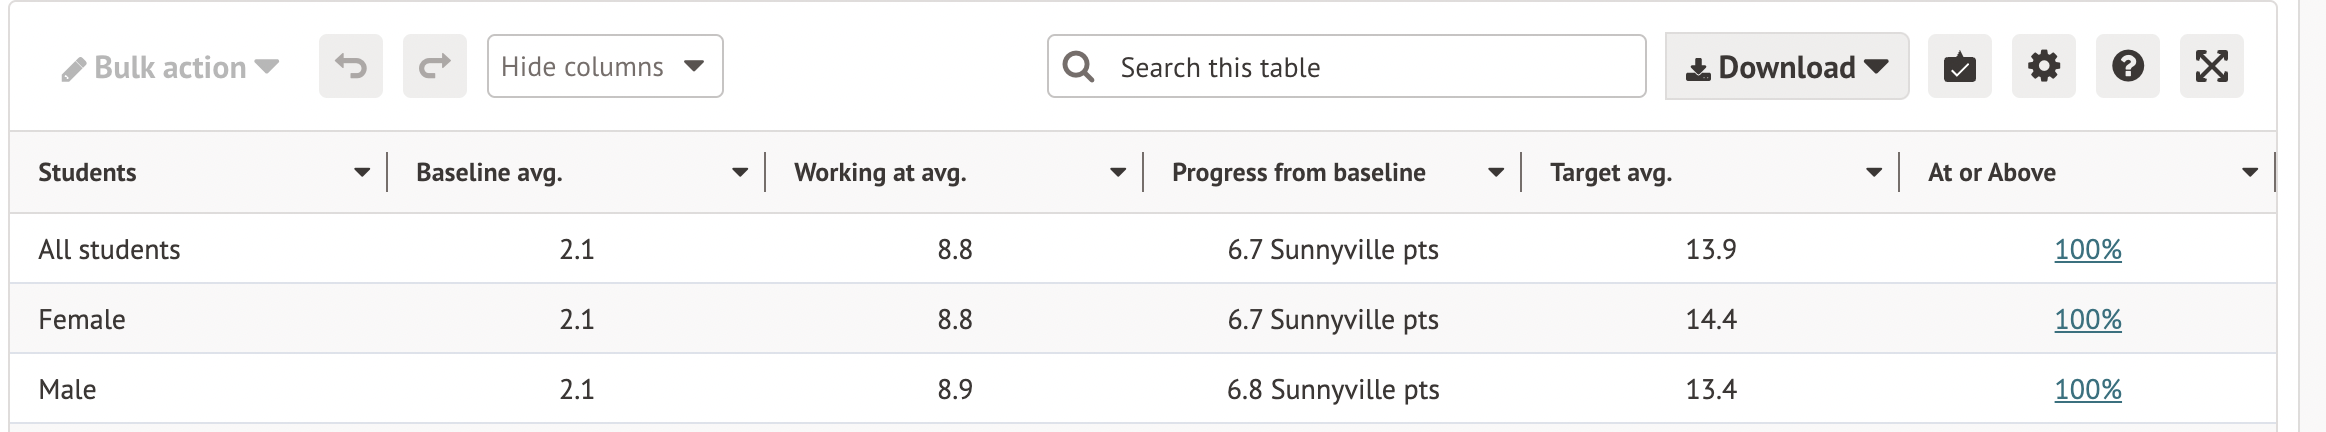Open 100% link for All students

tap(2087, 250)
